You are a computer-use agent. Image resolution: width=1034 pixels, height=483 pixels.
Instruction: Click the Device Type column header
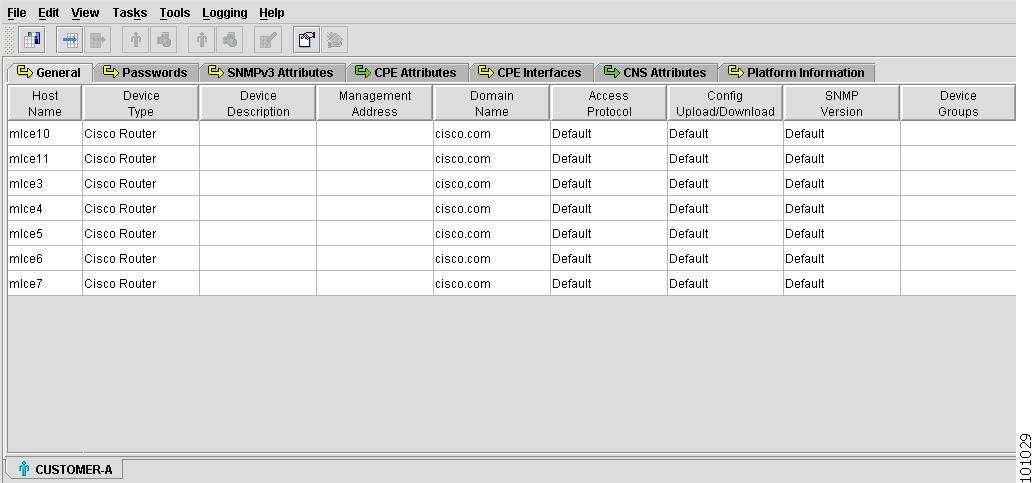point(141,104)
